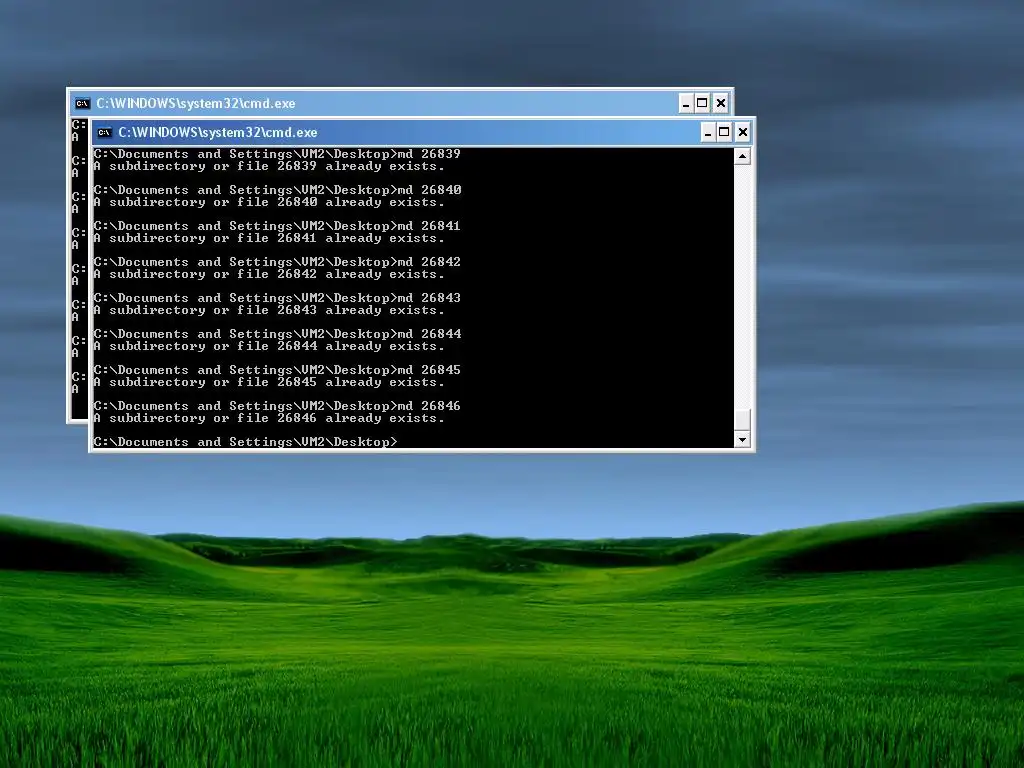Click the line 'md 26845' command
Screen dimensions: 1024x768
pyautogui.click(x=277, y=370)
